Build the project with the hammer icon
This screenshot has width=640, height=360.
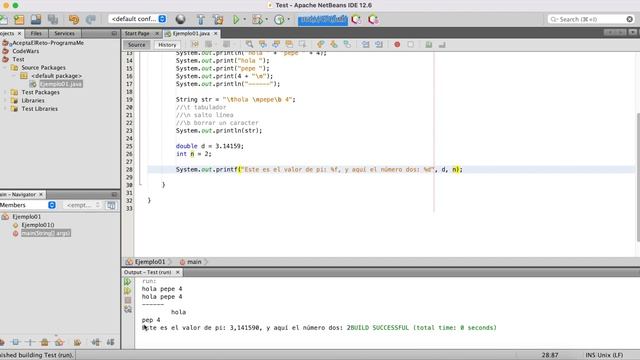coord(200,19)
